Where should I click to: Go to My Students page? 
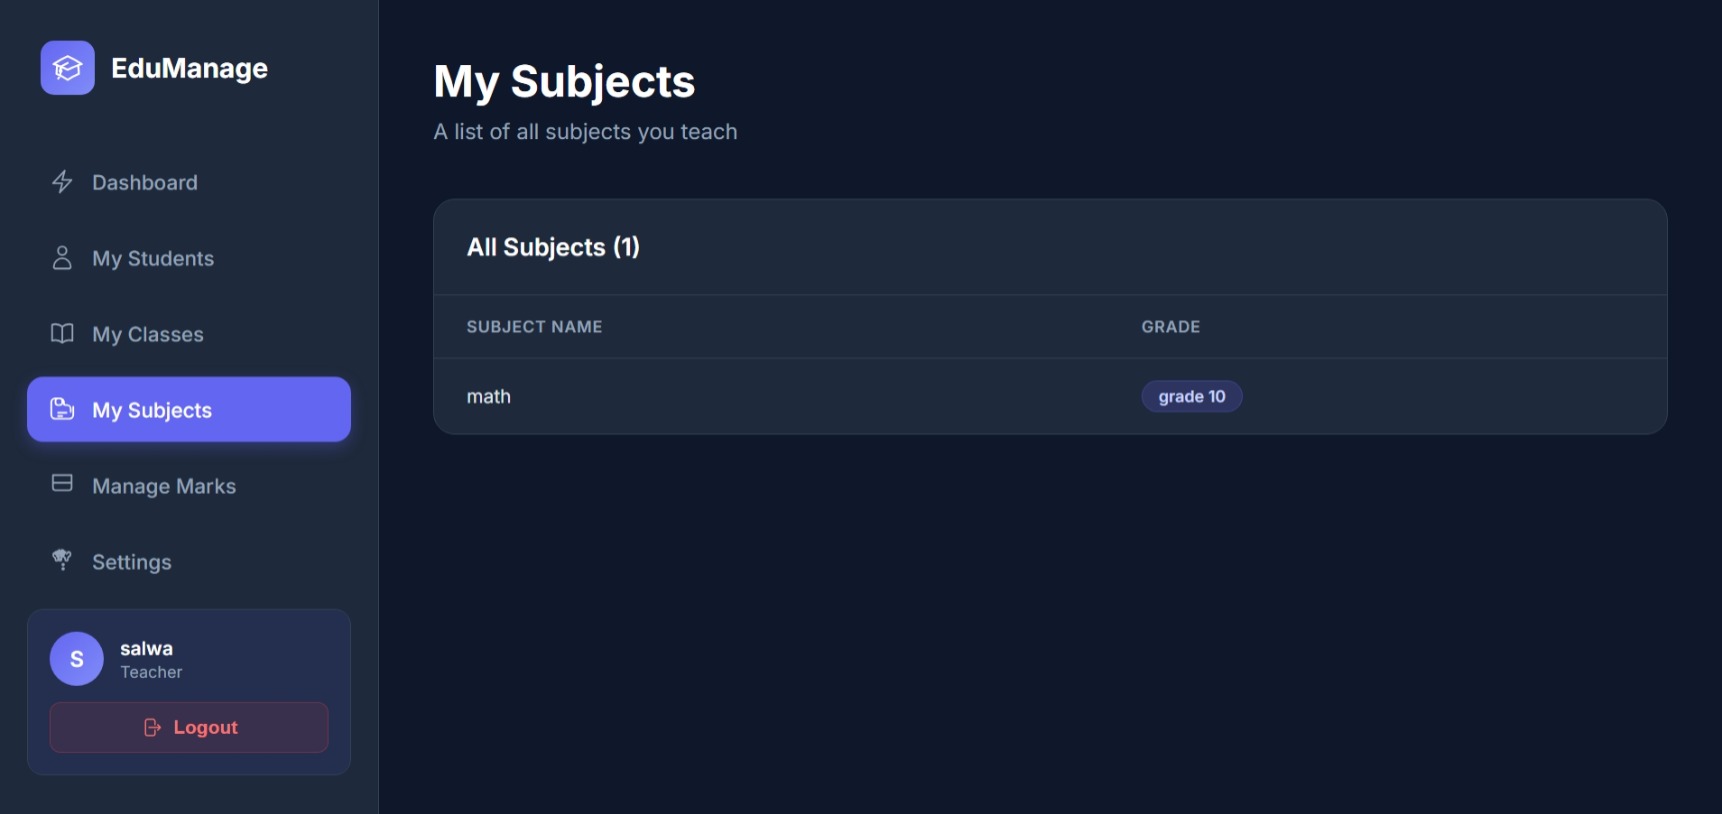[153, 259]
